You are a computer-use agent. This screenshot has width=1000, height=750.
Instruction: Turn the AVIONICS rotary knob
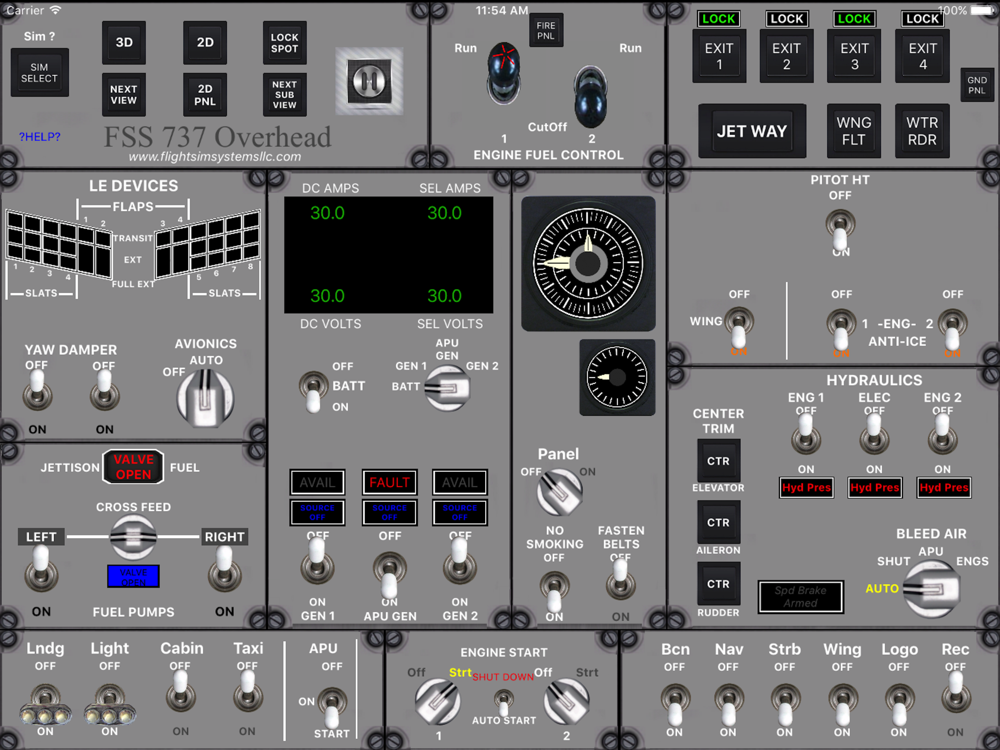(x=205, y=397)
